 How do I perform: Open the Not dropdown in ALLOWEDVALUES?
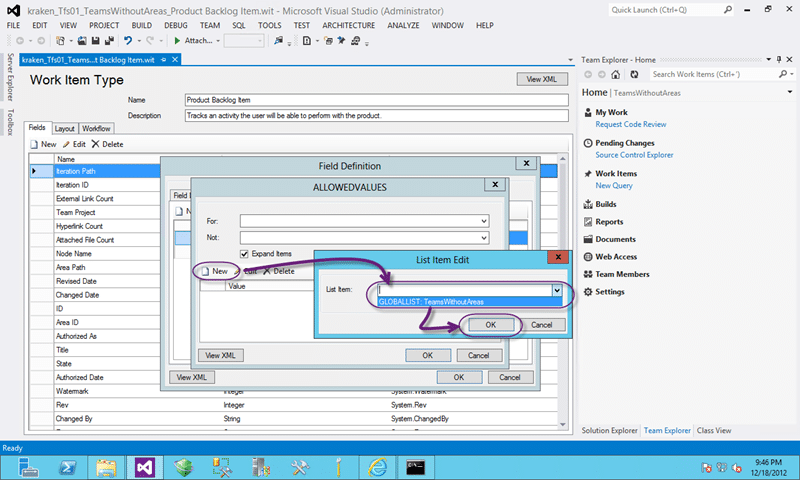tap(484, 238)
